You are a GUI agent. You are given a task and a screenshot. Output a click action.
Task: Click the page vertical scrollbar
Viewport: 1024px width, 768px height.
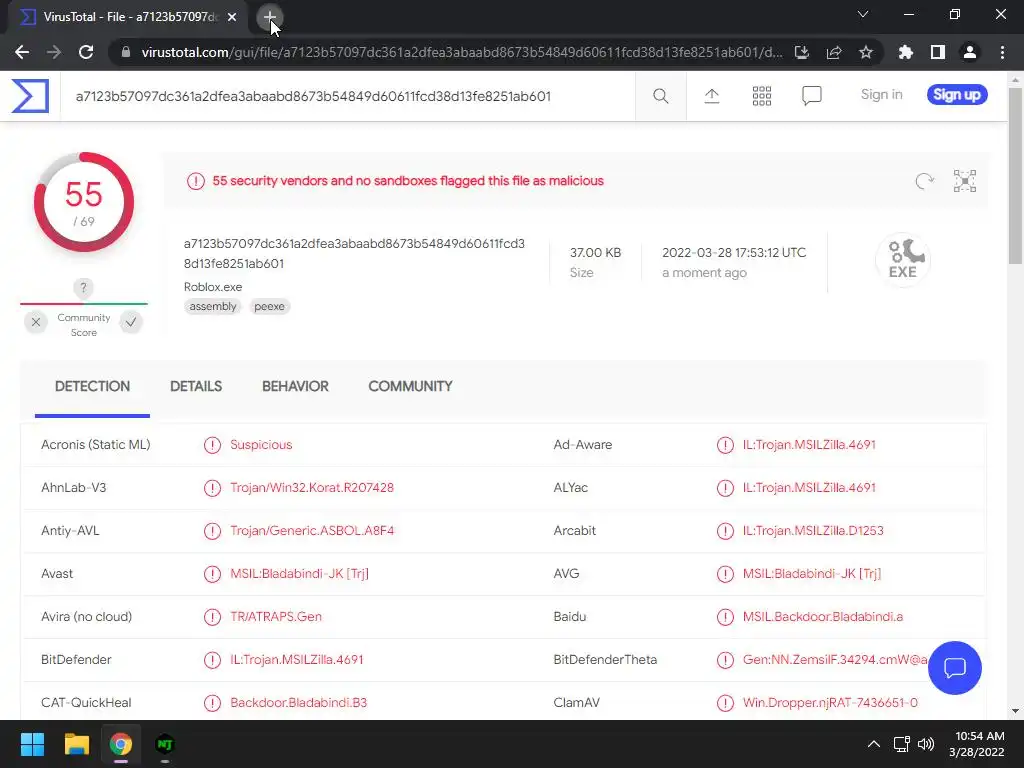[1015, 176]
